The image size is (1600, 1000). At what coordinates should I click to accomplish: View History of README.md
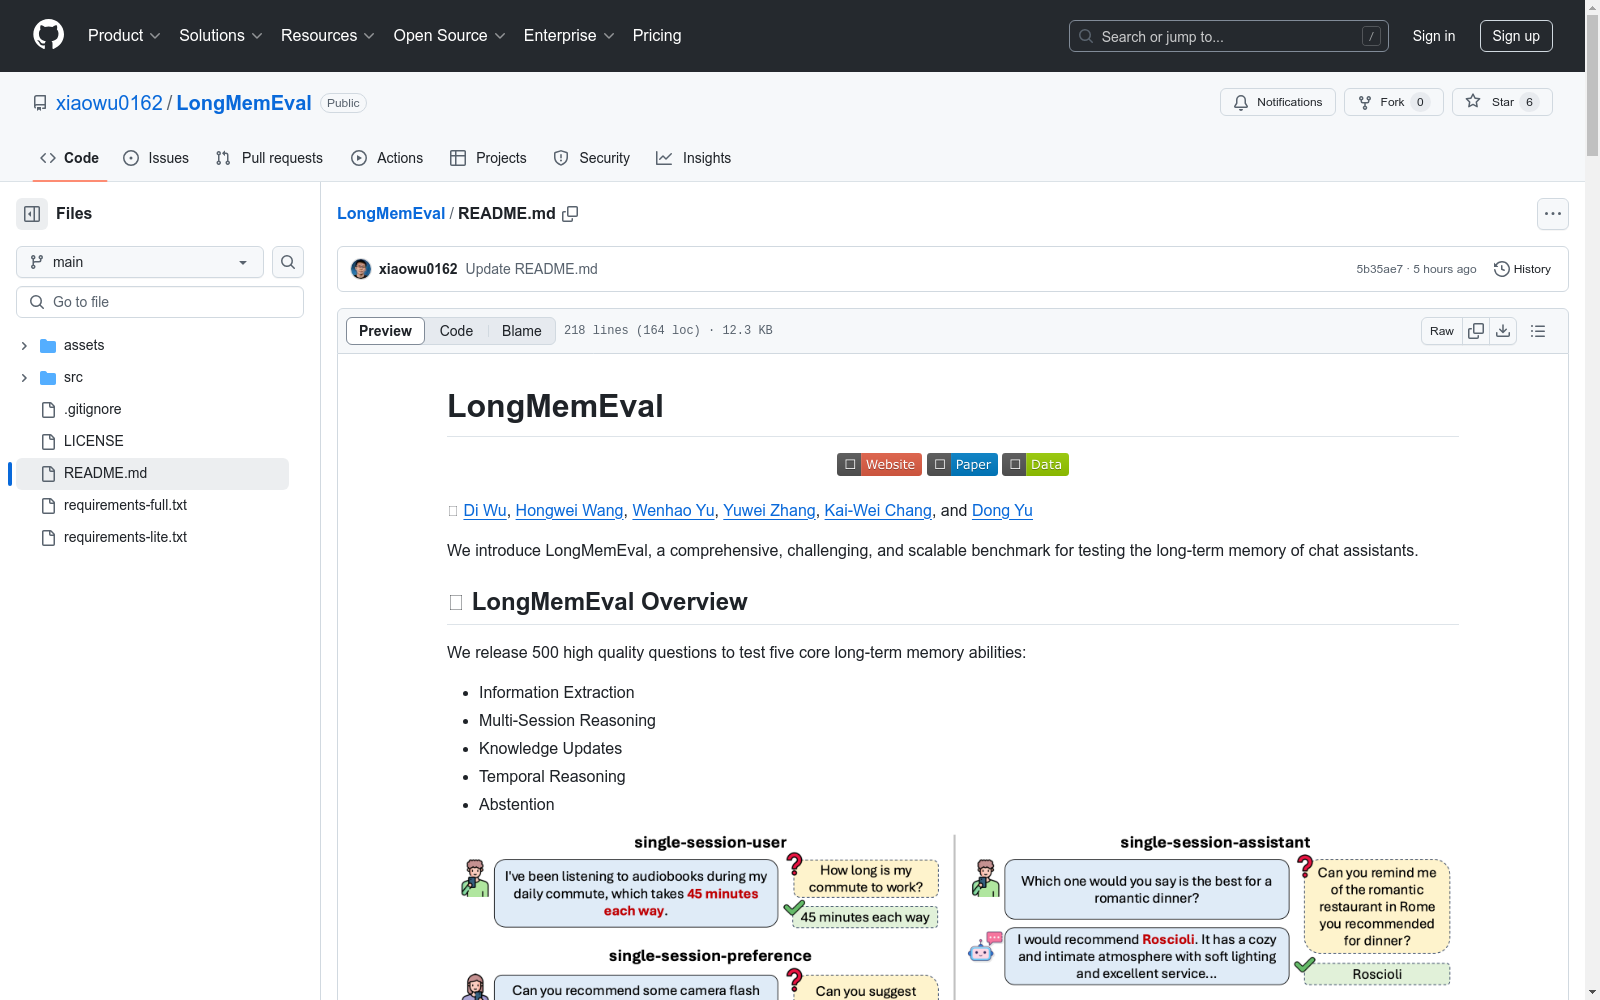click(x=1522, y=268)
